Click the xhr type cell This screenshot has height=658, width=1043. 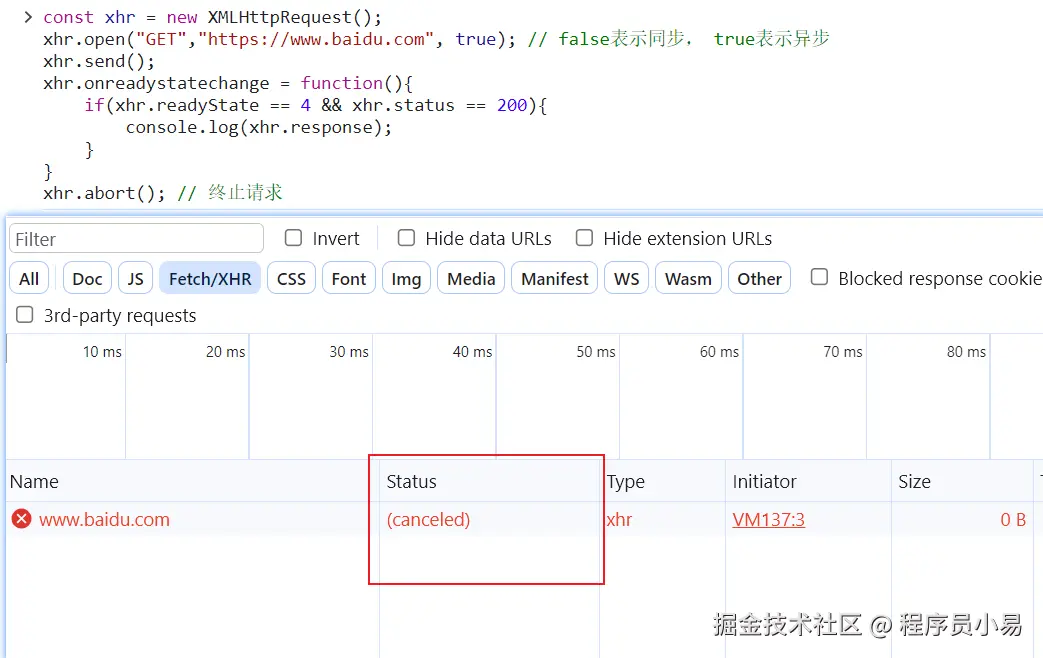(619, 519)
